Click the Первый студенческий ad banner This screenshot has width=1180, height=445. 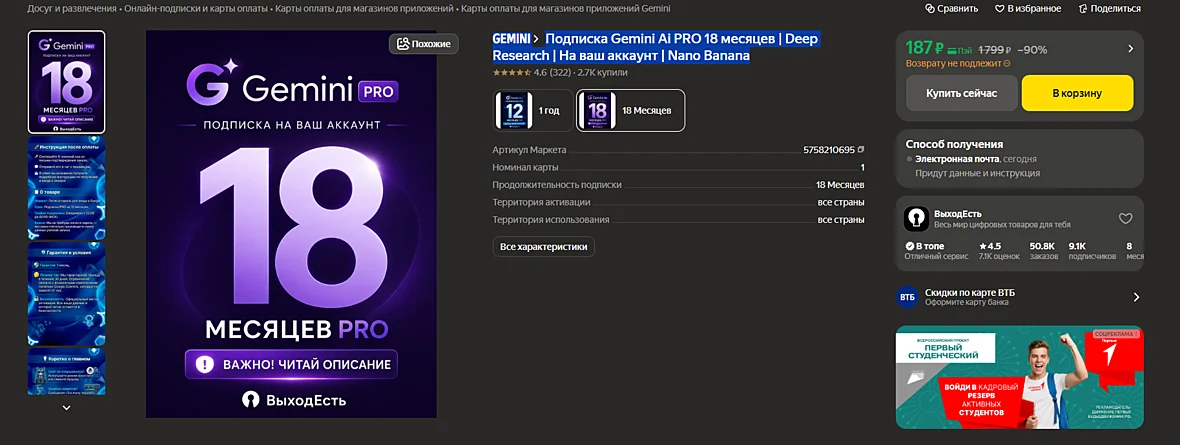tap(1020, 377)
